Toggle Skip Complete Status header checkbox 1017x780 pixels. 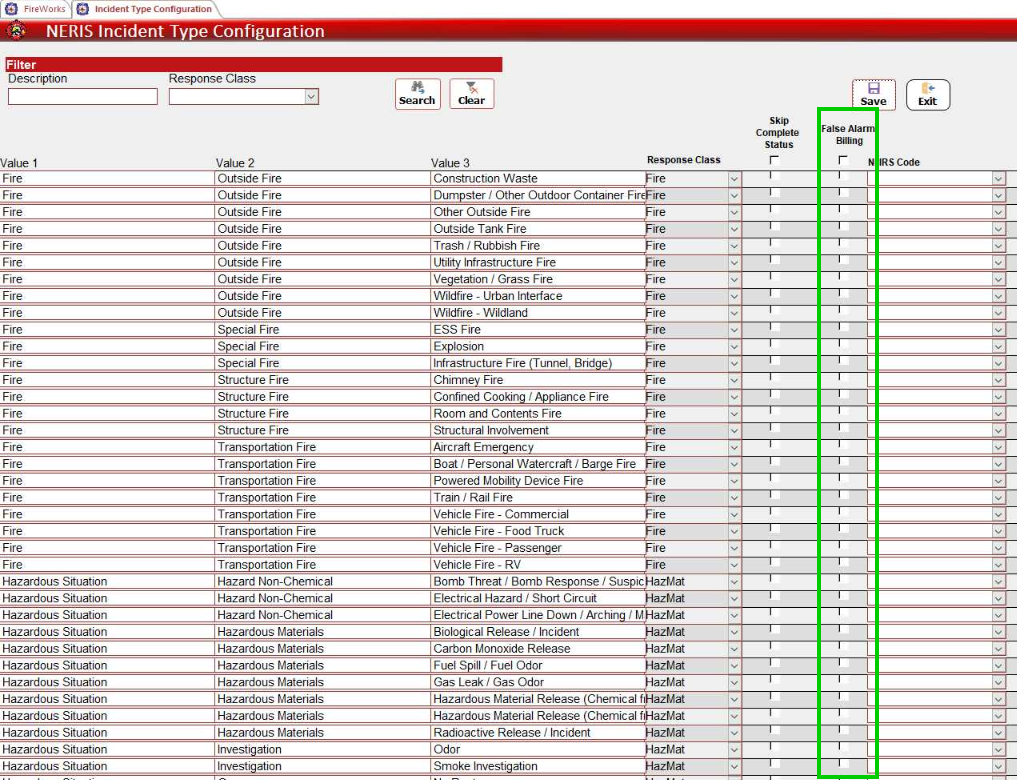(x=774, y=160)
